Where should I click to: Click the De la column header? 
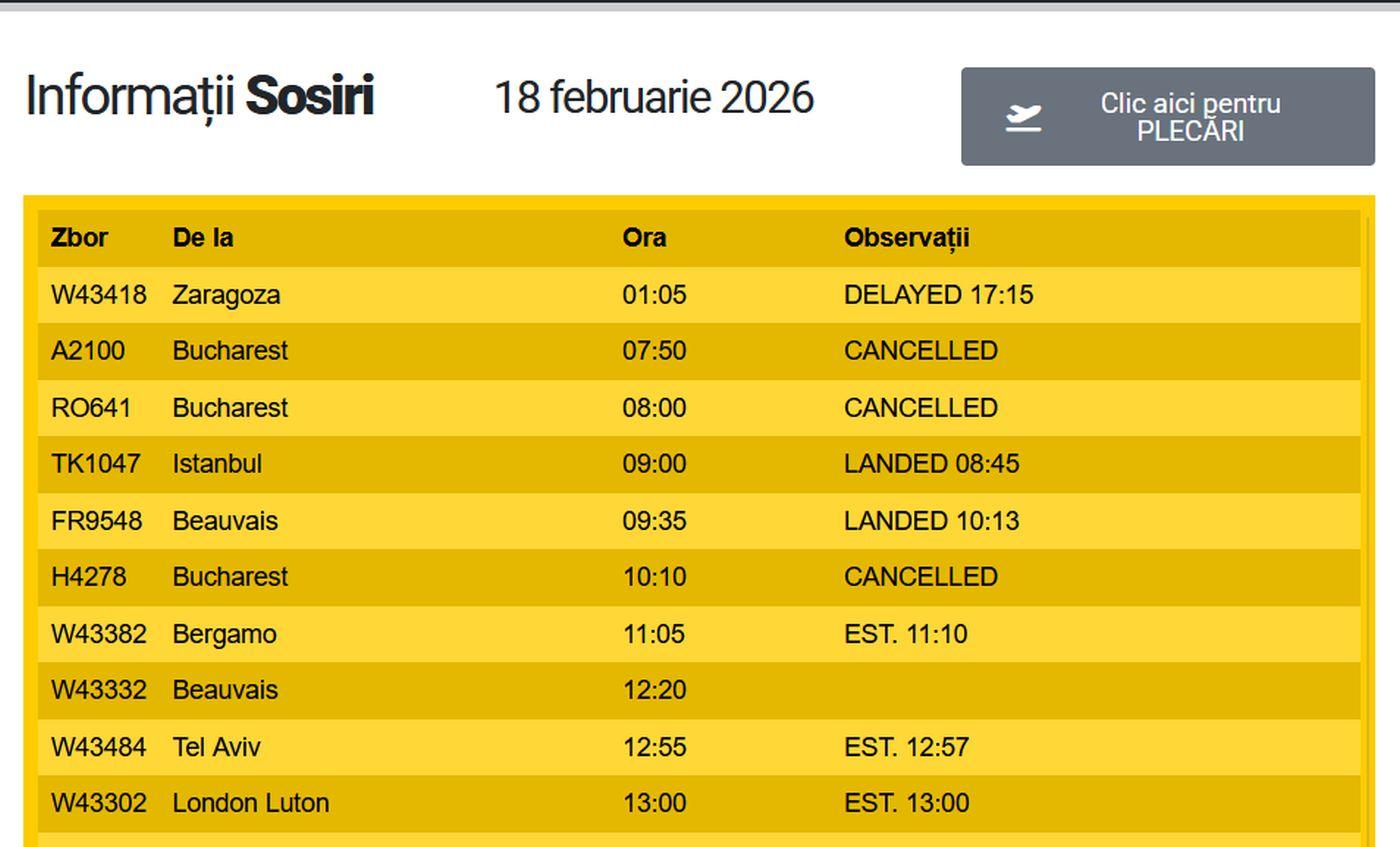203,238
